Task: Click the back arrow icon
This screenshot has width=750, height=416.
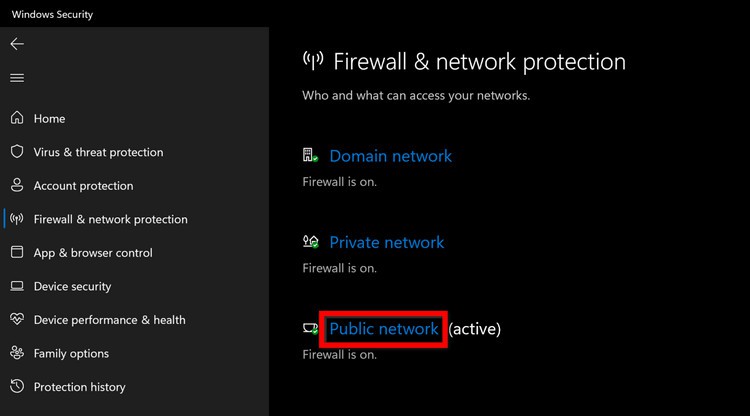Action: click(17, 44)
